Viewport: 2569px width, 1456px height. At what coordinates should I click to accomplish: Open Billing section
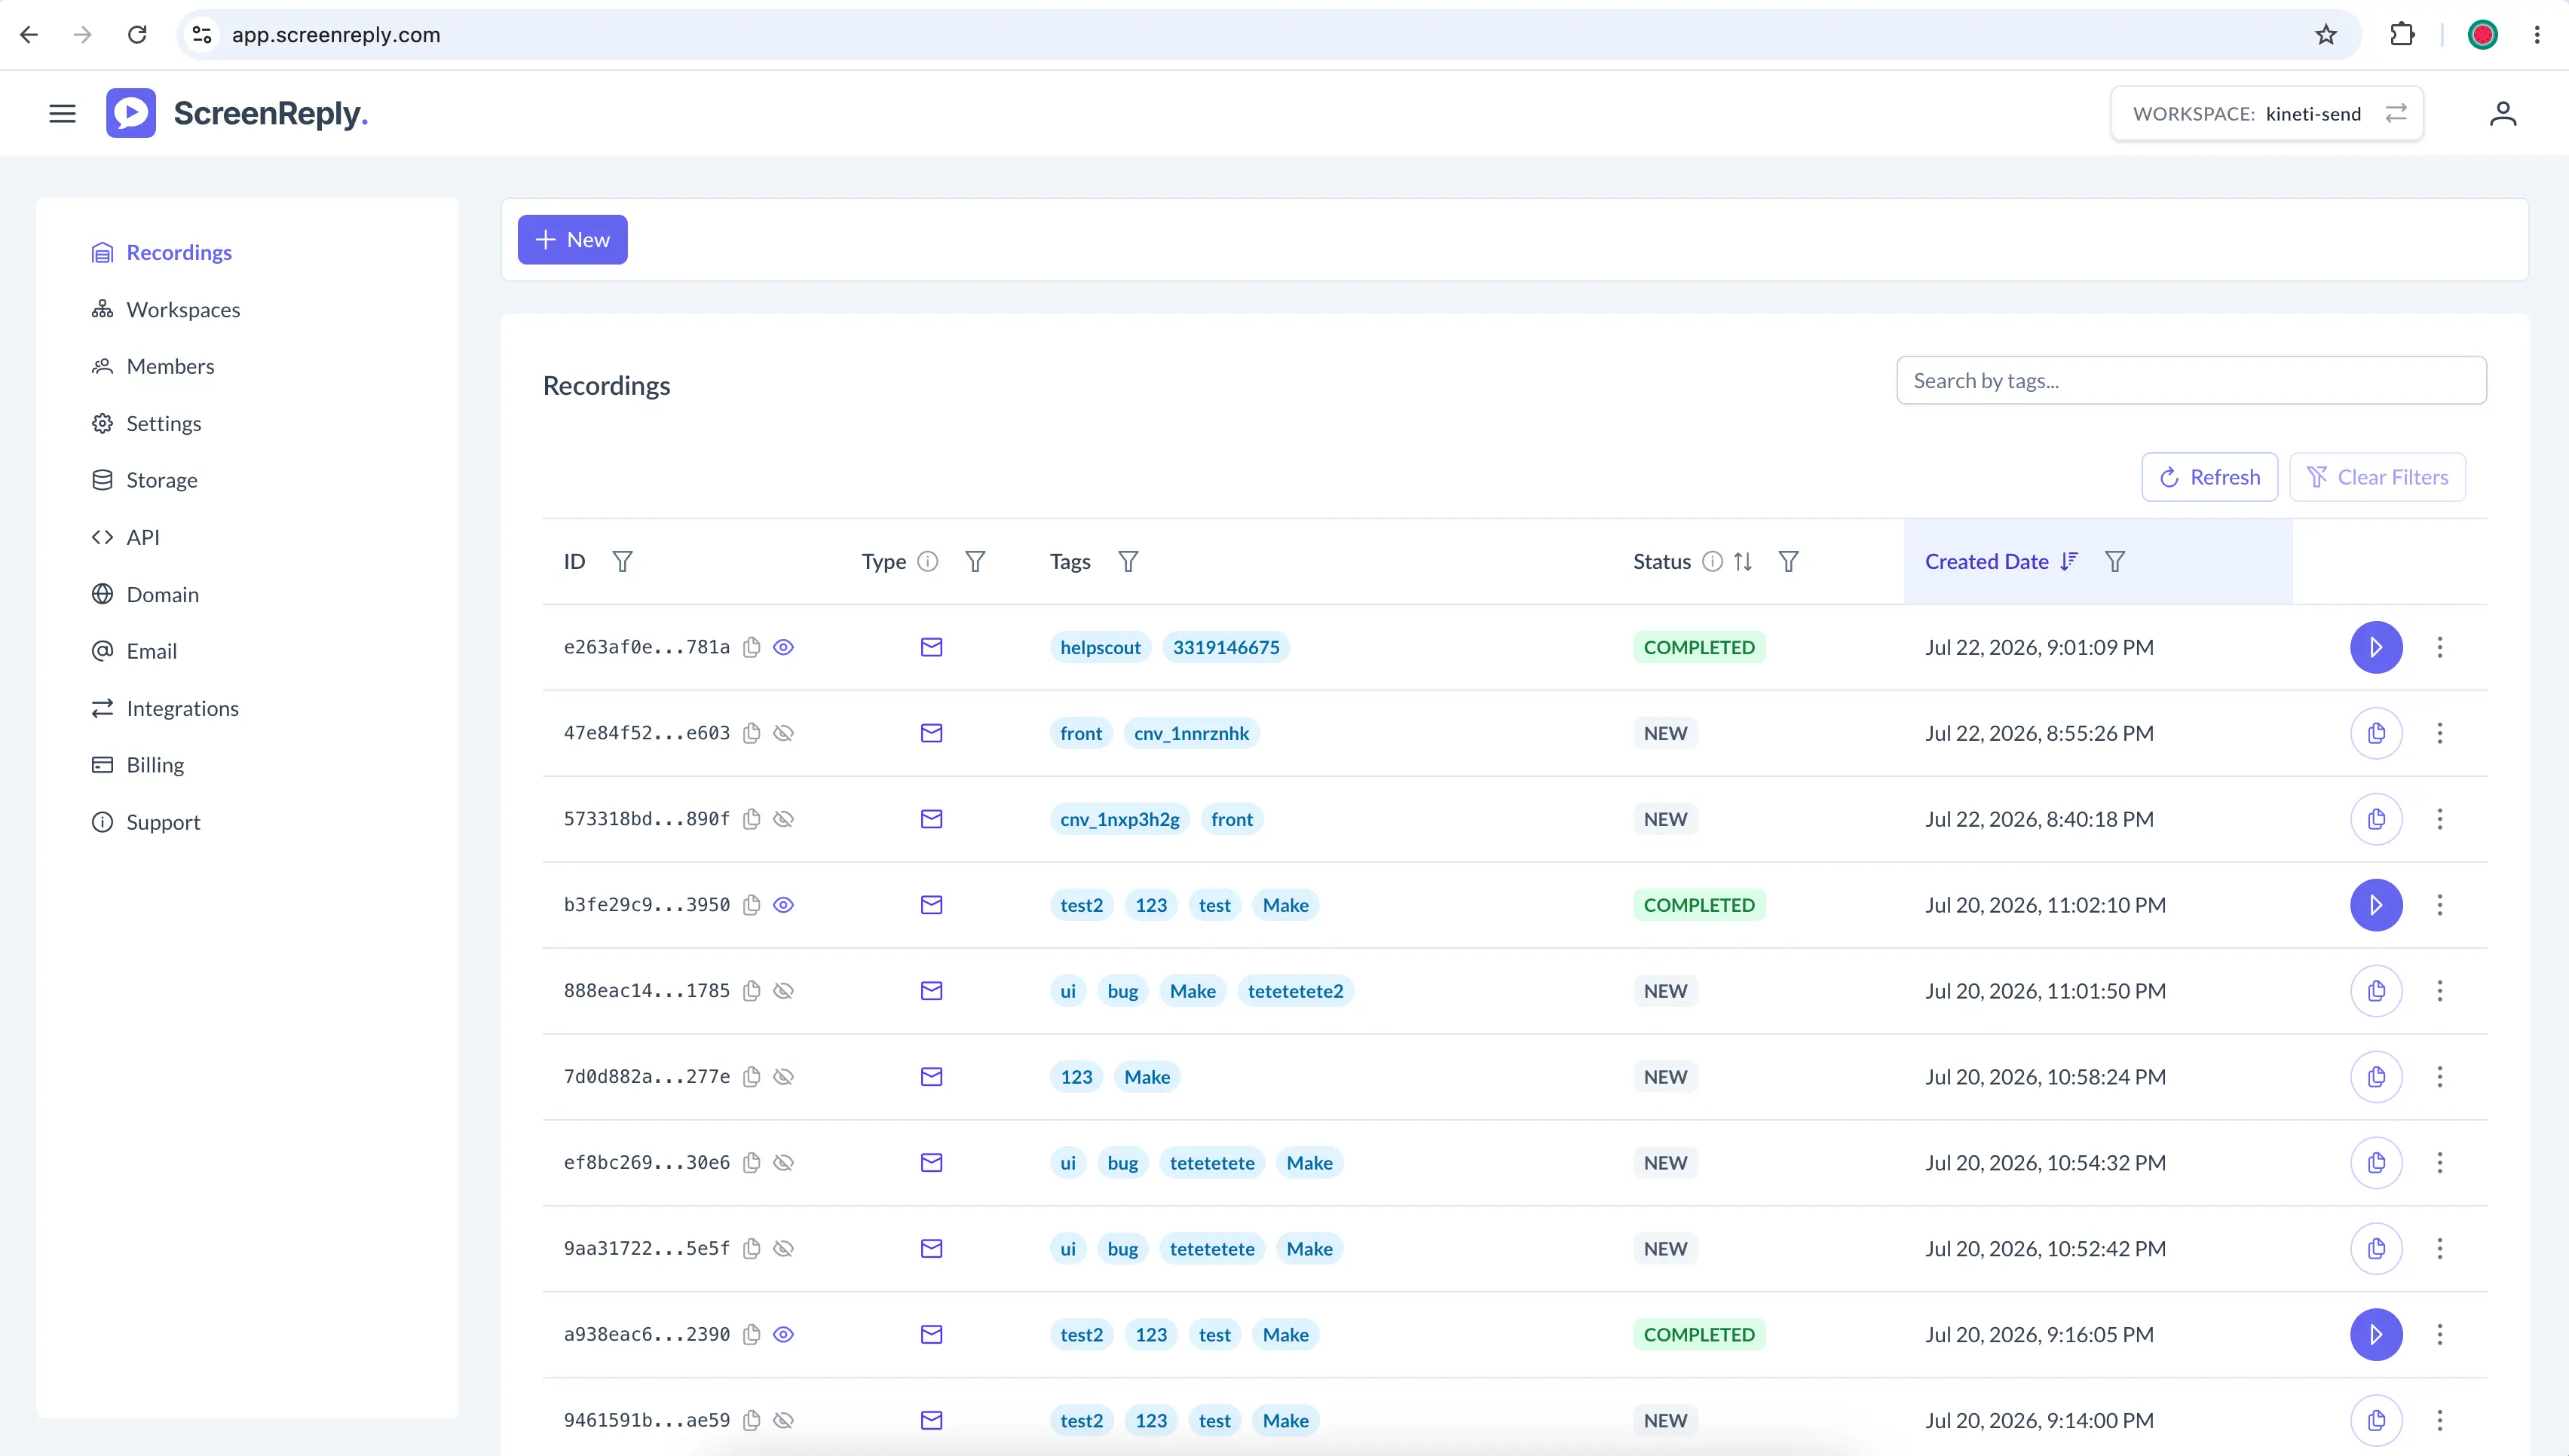(x=138, y=765)
